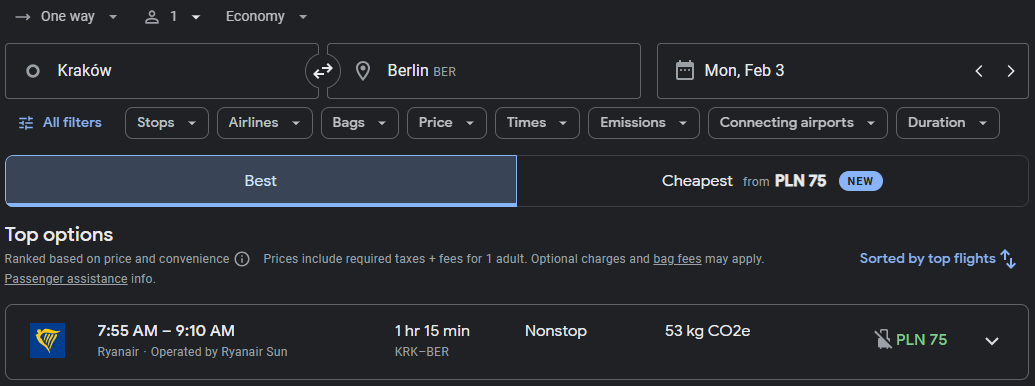Open the bag fees link

tap(677, 259)
